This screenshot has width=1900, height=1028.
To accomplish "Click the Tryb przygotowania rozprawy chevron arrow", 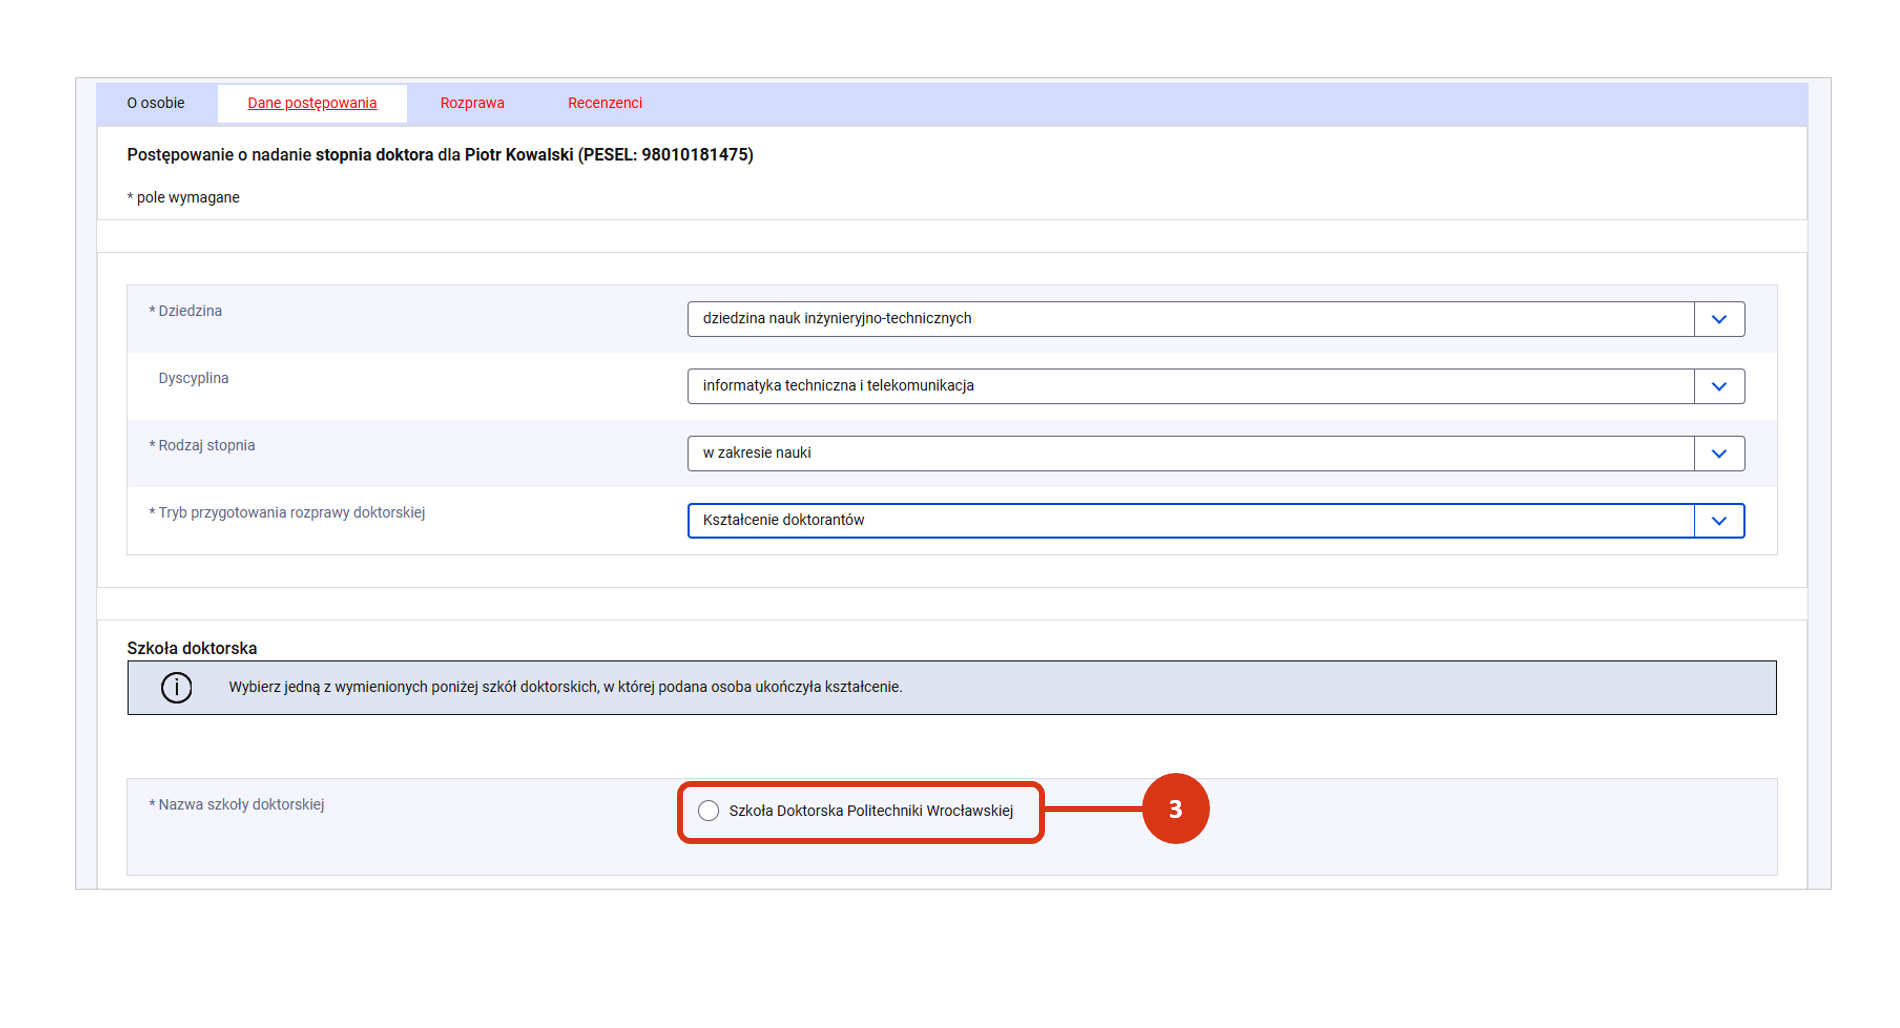I will [1719, 520].
